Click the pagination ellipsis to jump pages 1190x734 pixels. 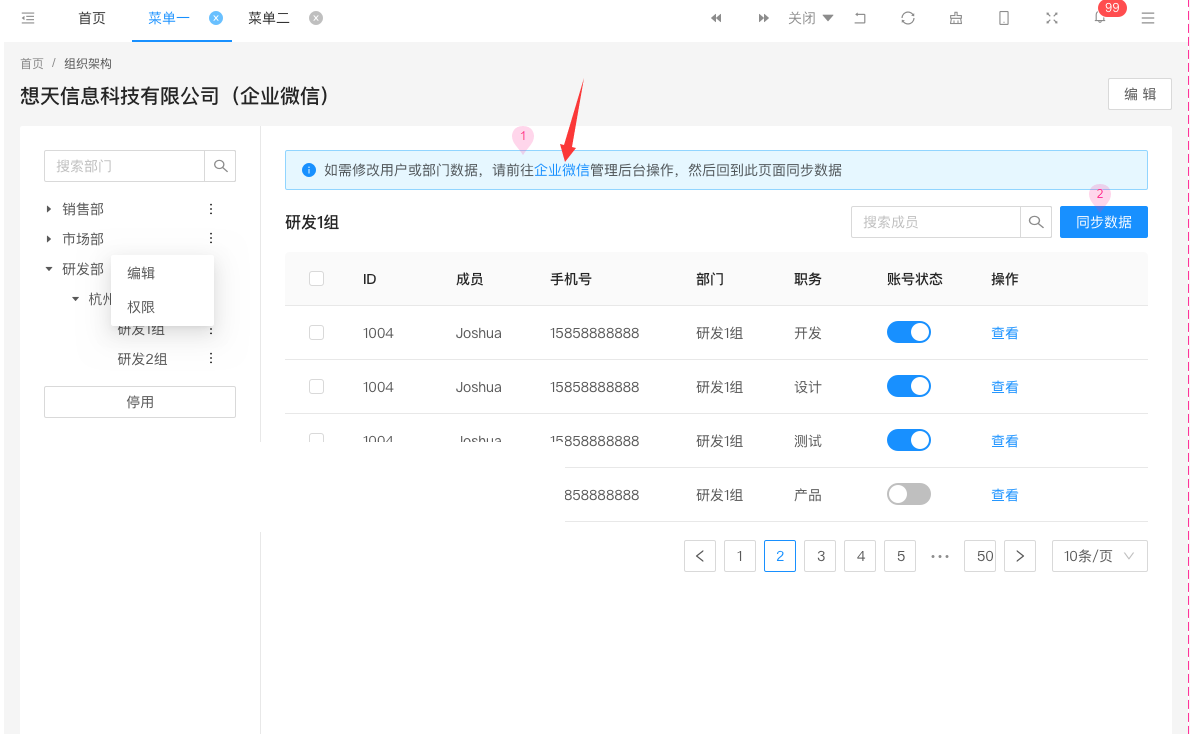[940, 556]
